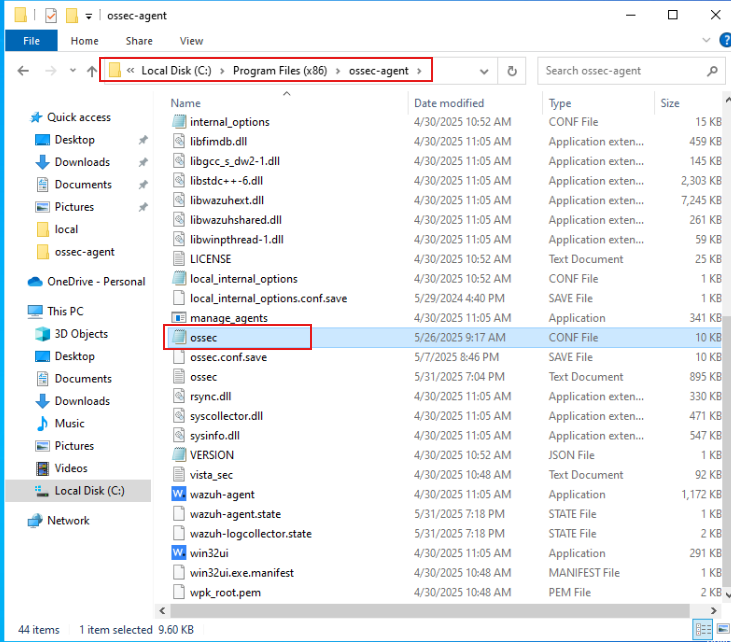731x642 pixels.
Task: Select the libfimdb.dll file icon
Action: (179, 141)
